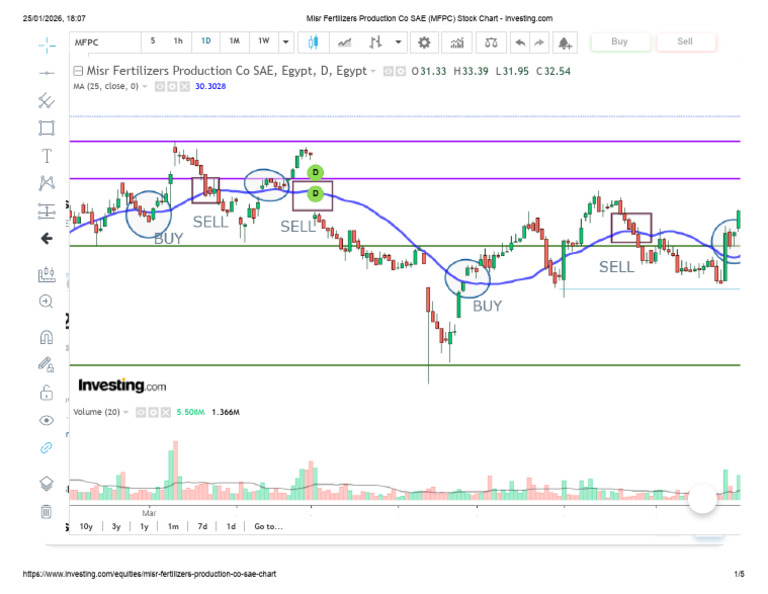Expand Misr Fertilizers title dropdown arrow
Screen dimensions: 768x594
373,71
